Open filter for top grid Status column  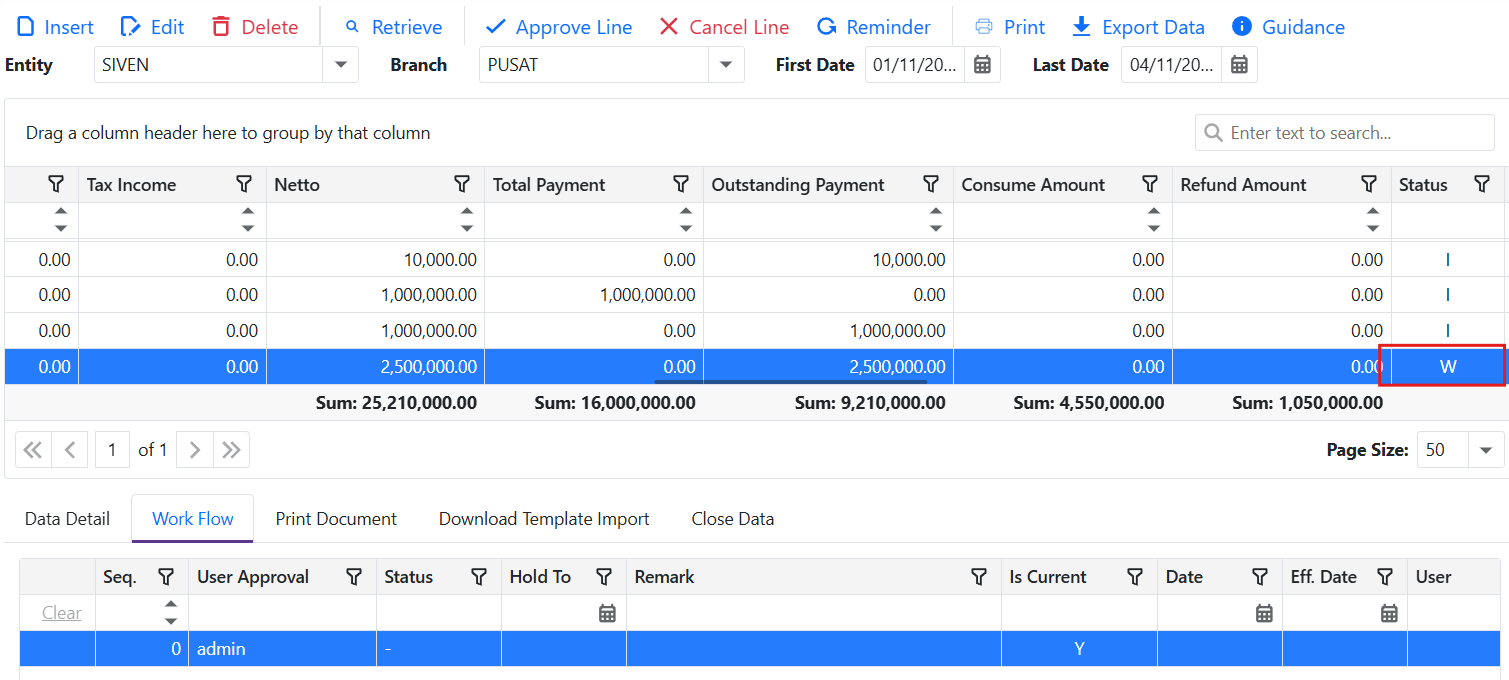tap(1482, 184)
